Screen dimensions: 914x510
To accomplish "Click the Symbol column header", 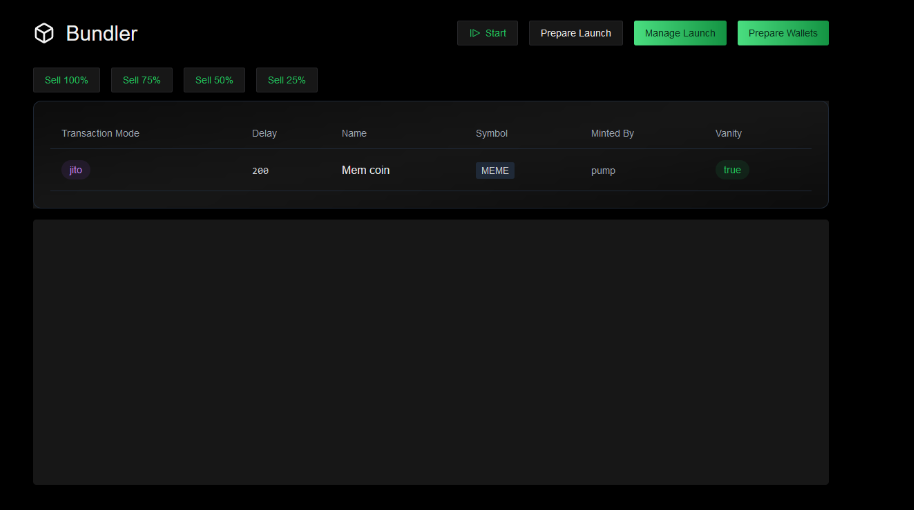I will [491, 133].
